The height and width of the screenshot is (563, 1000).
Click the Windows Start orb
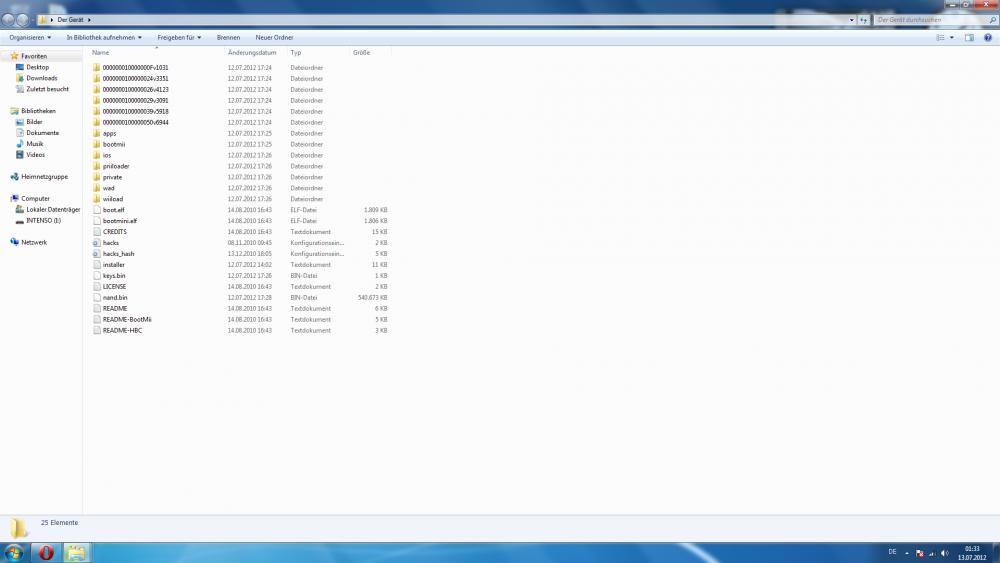coord(14,552)
